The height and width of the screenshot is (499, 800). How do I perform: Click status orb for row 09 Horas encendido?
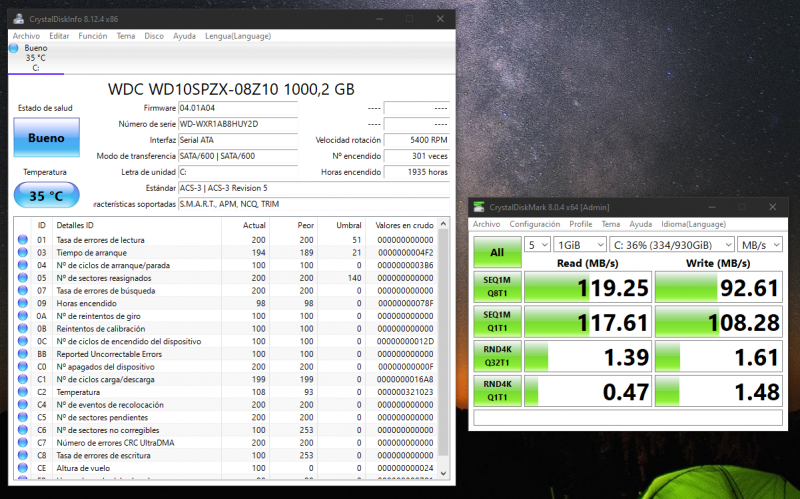click(22, 303)
